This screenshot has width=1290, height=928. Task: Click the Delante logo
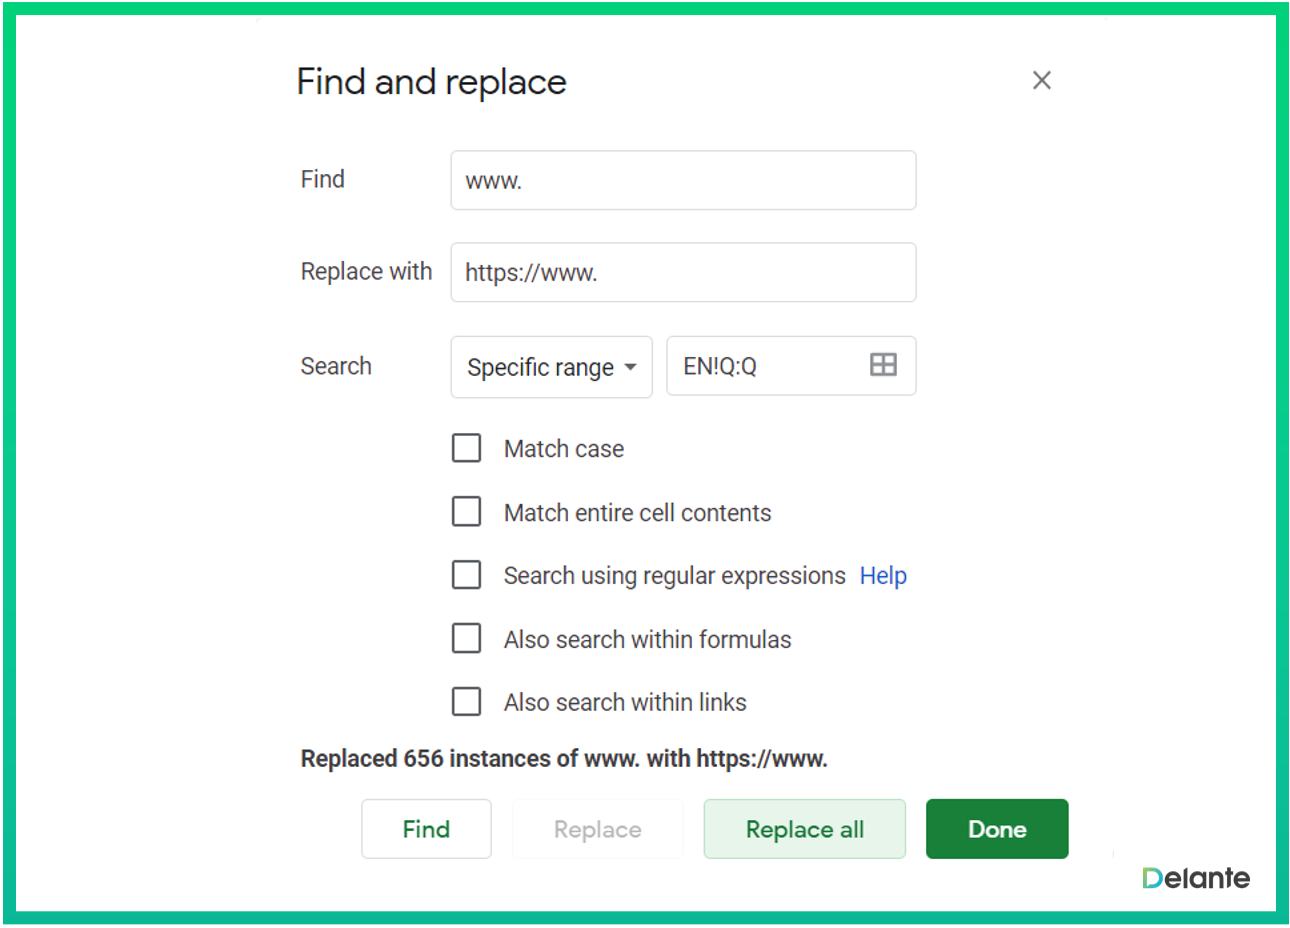point(1196,878)
